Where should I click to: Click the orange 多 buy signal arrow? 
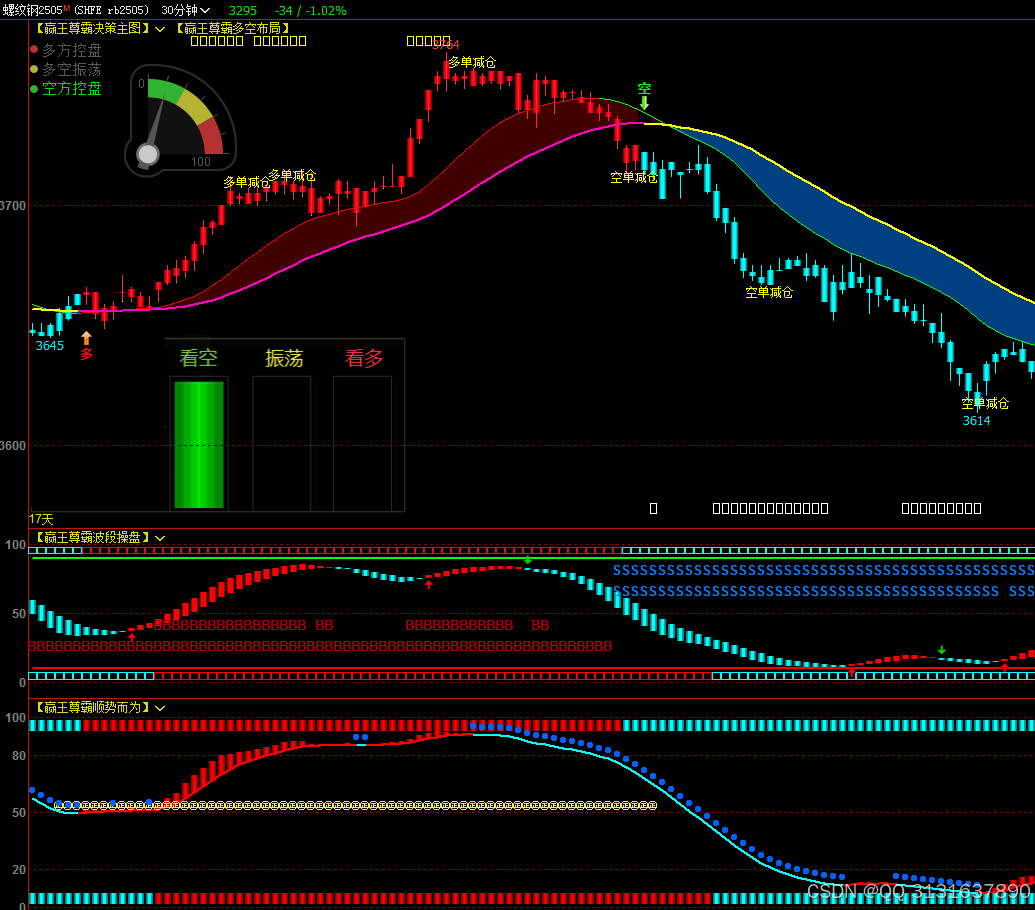click(86, 338)
